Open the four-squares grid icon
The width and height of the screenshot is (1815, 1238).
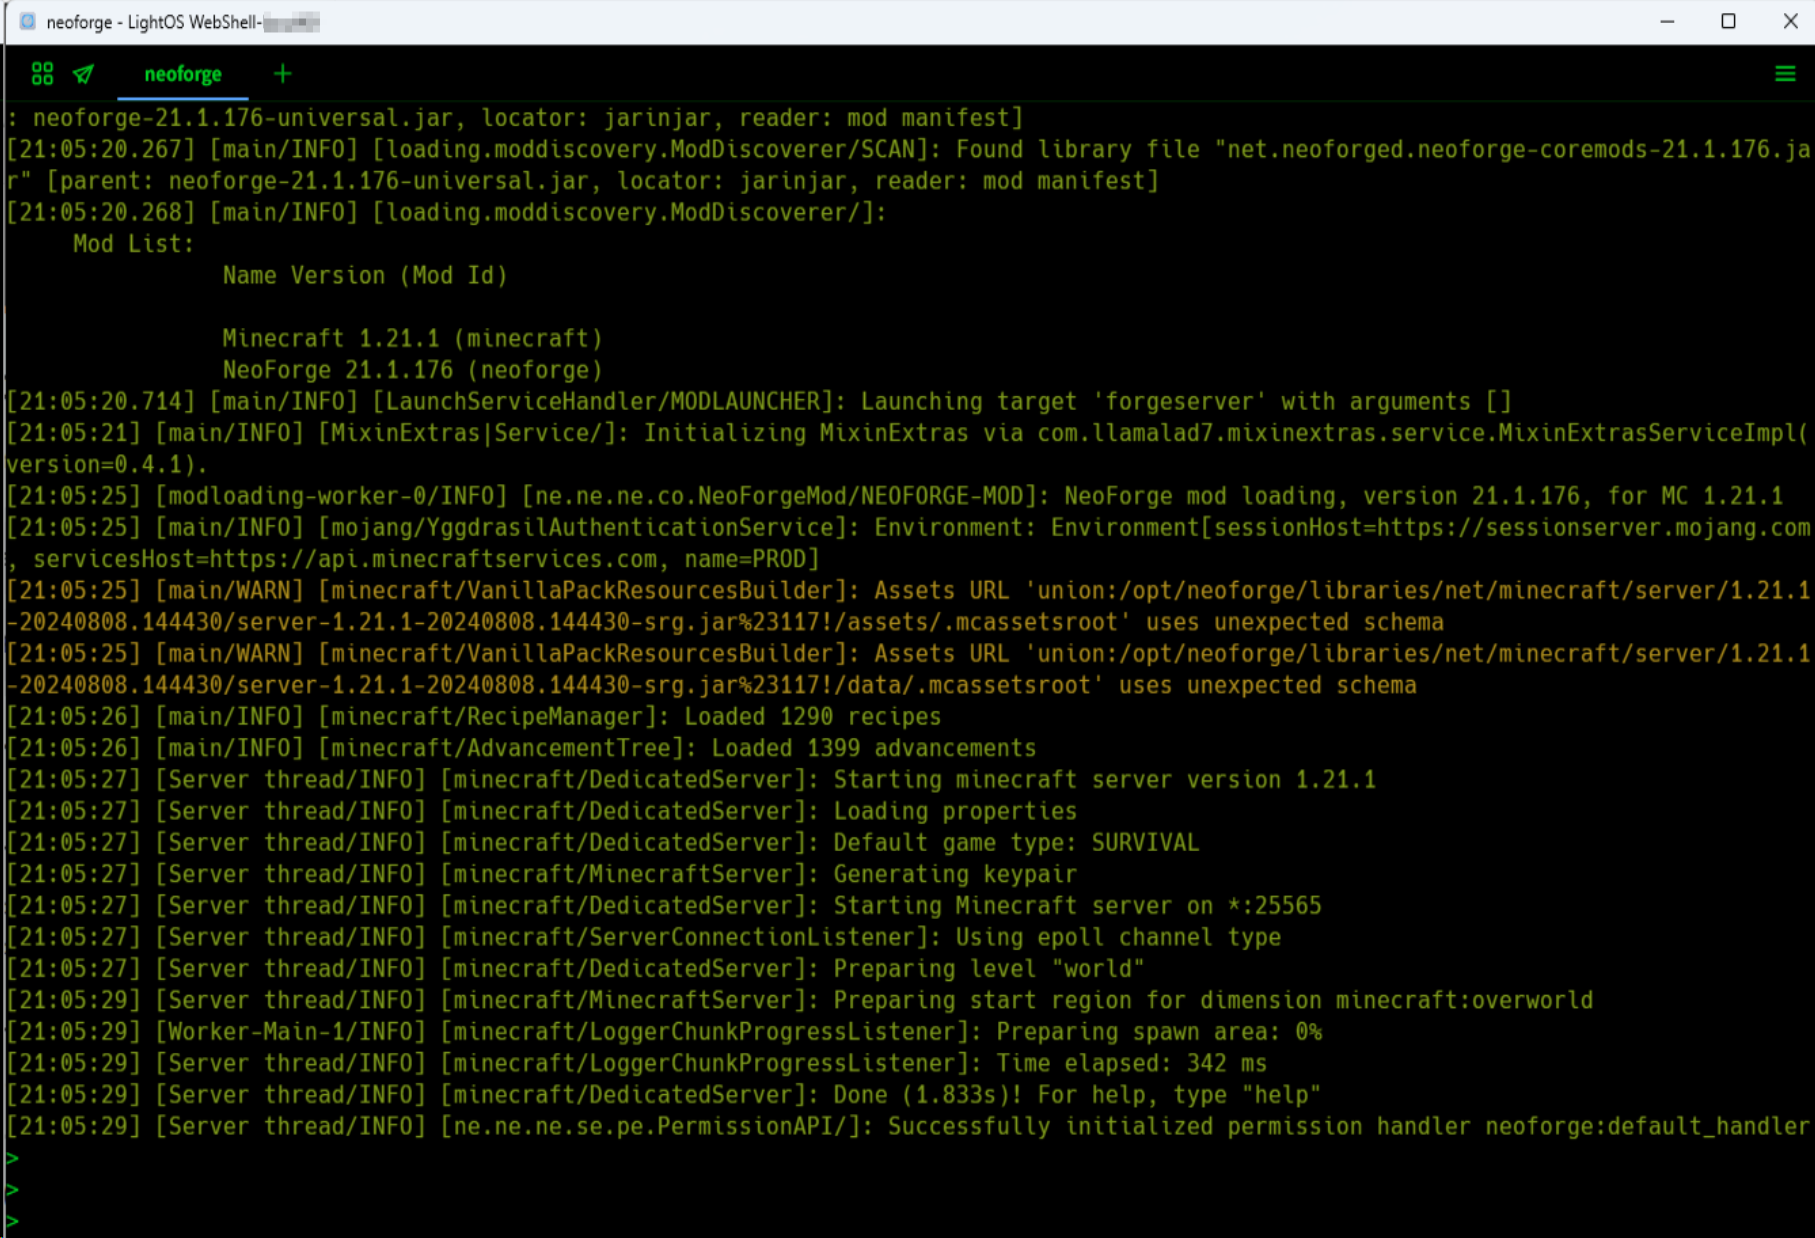click(42, 74)
